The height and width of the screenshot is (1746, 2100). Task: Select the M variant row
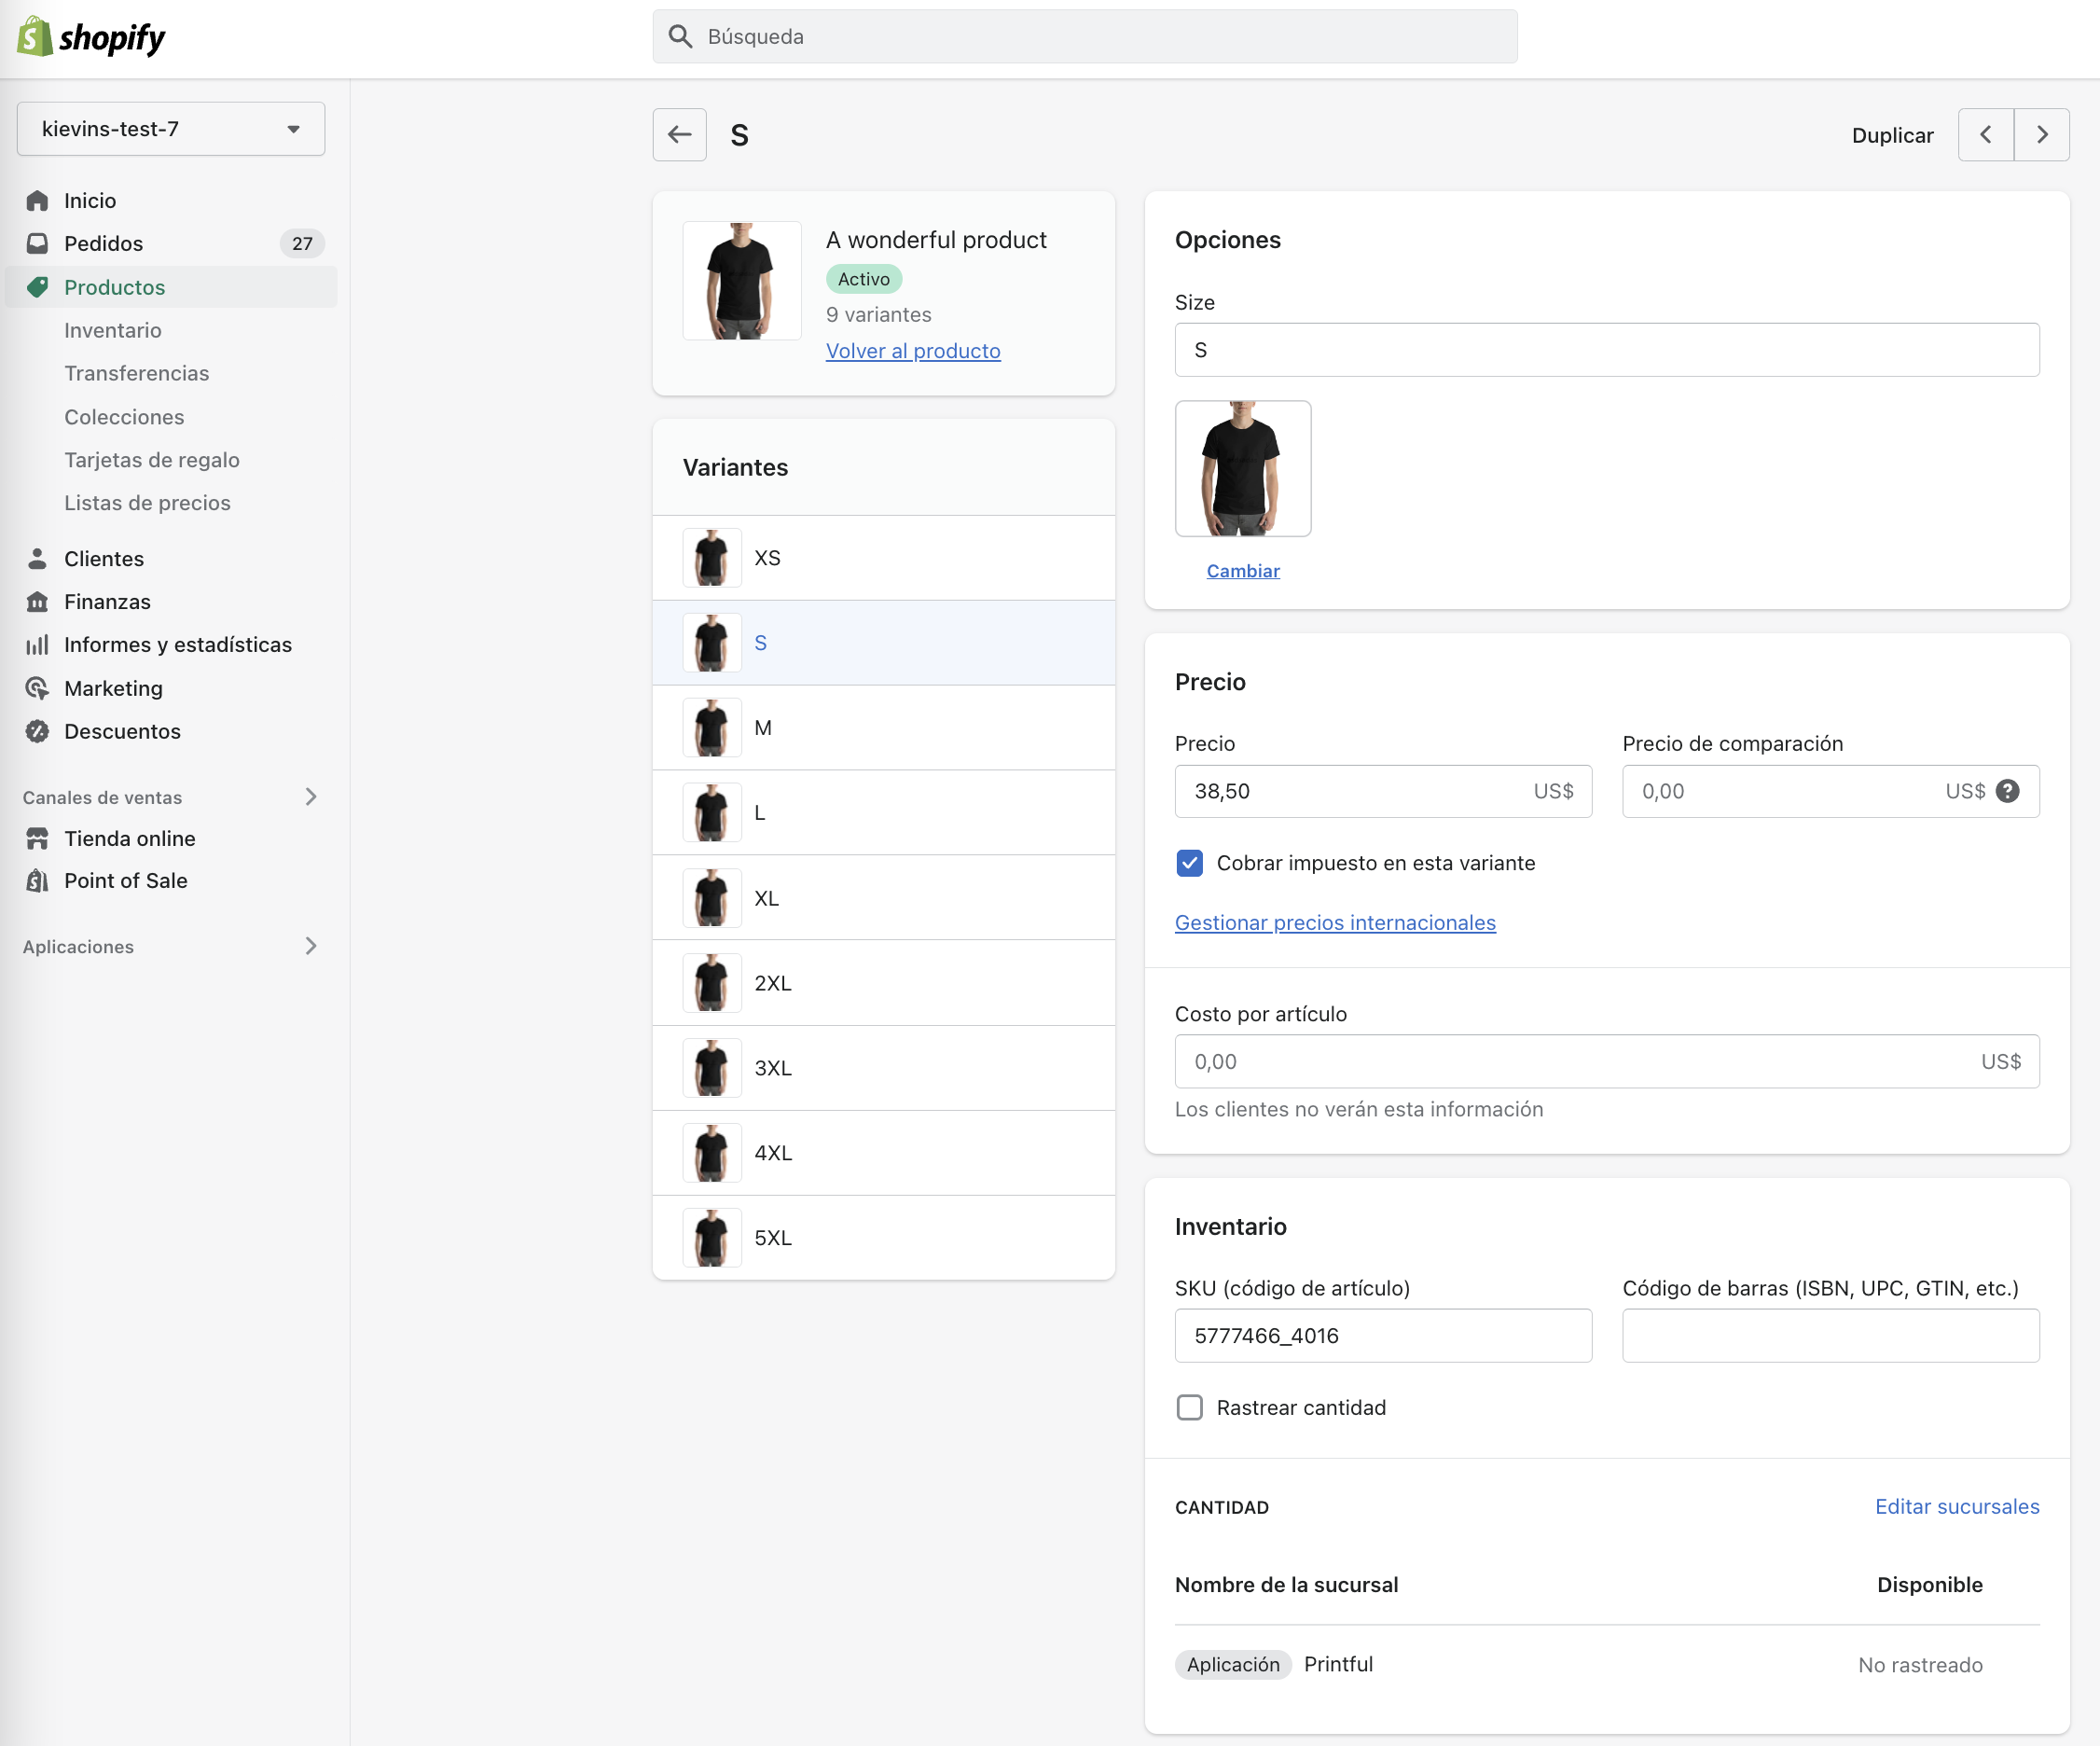pyautogui.click(x=884, y=728)
